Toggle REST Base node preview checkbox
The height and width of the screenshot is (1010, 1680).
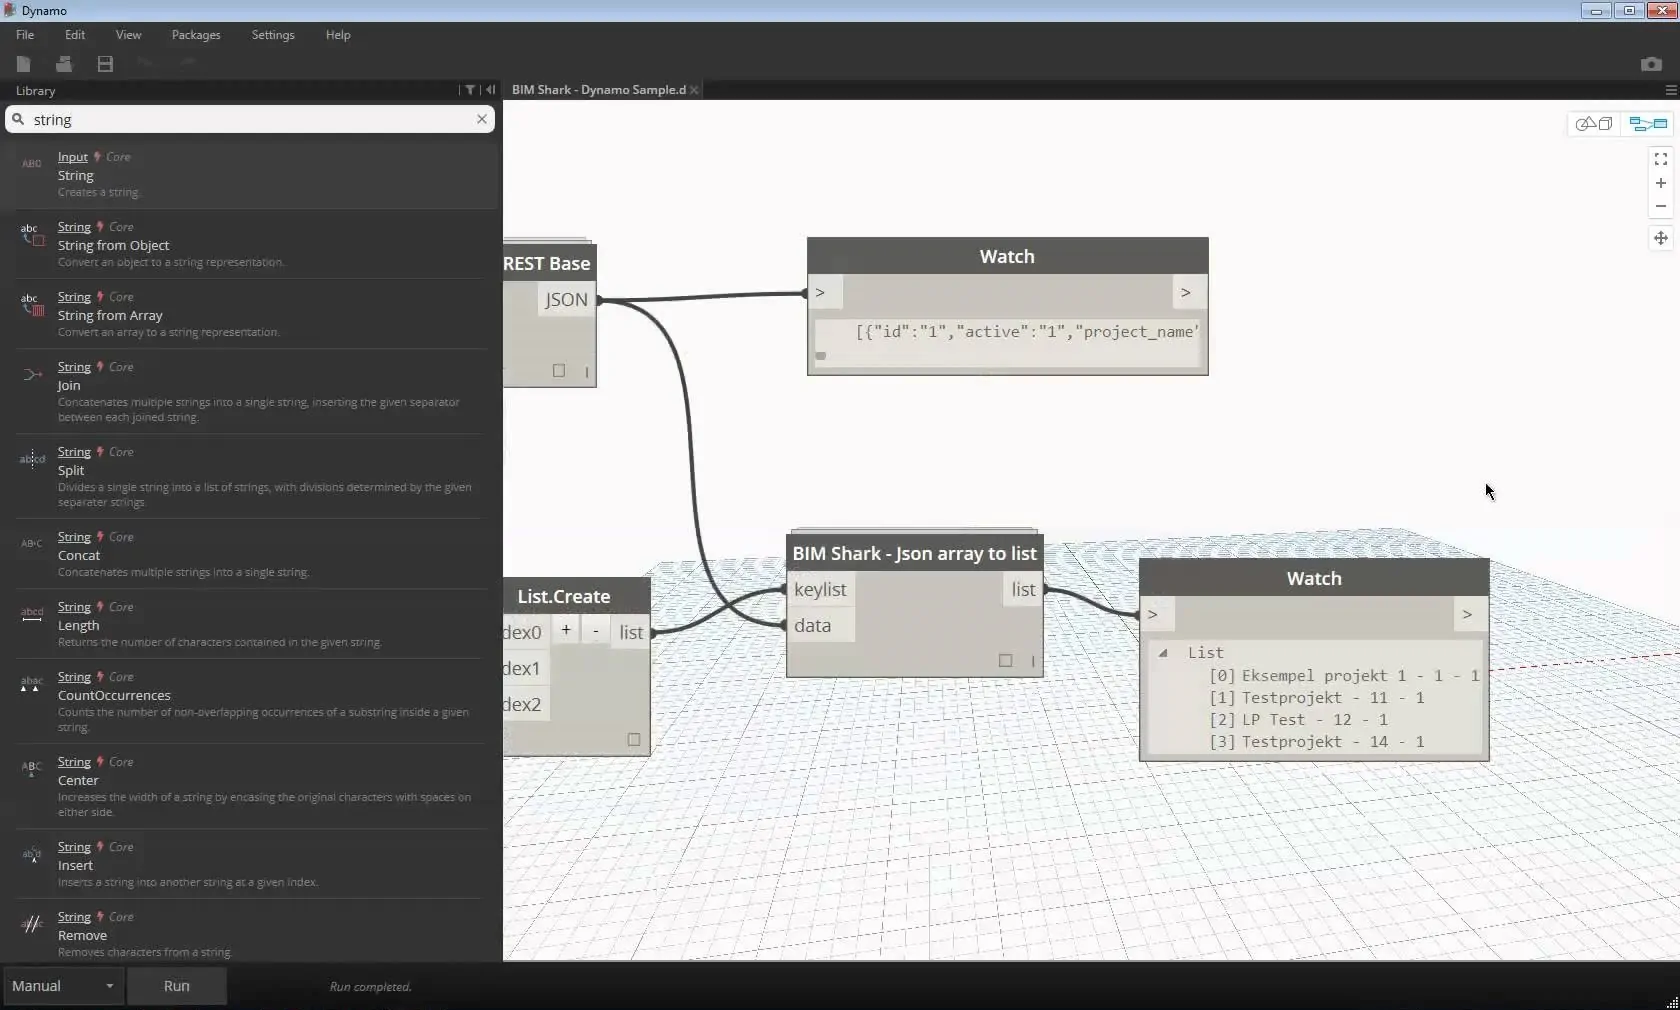coord(559,371)
